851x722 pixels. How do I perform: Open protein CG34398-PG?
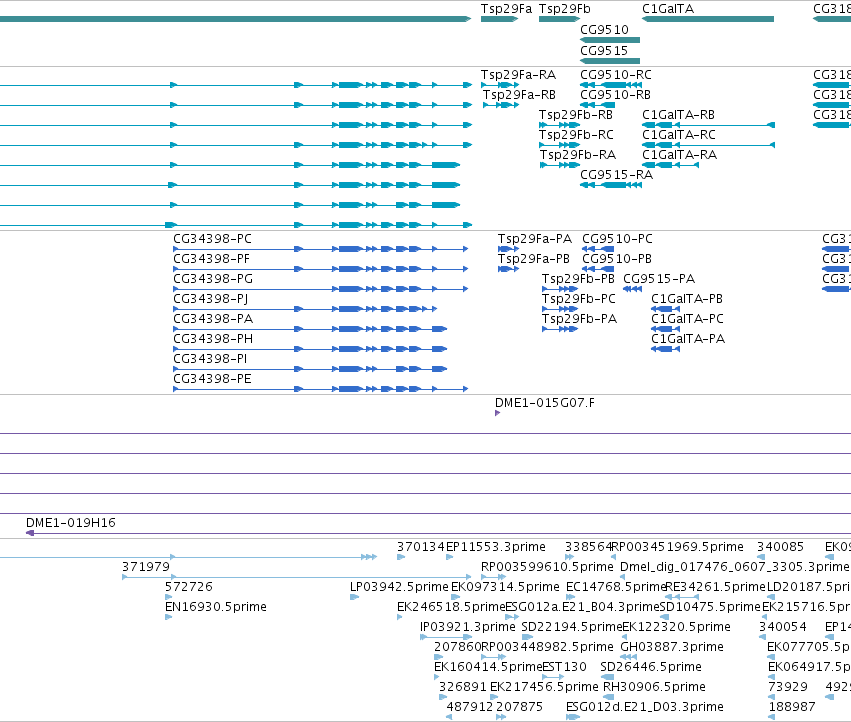click(x=213, y=279)
